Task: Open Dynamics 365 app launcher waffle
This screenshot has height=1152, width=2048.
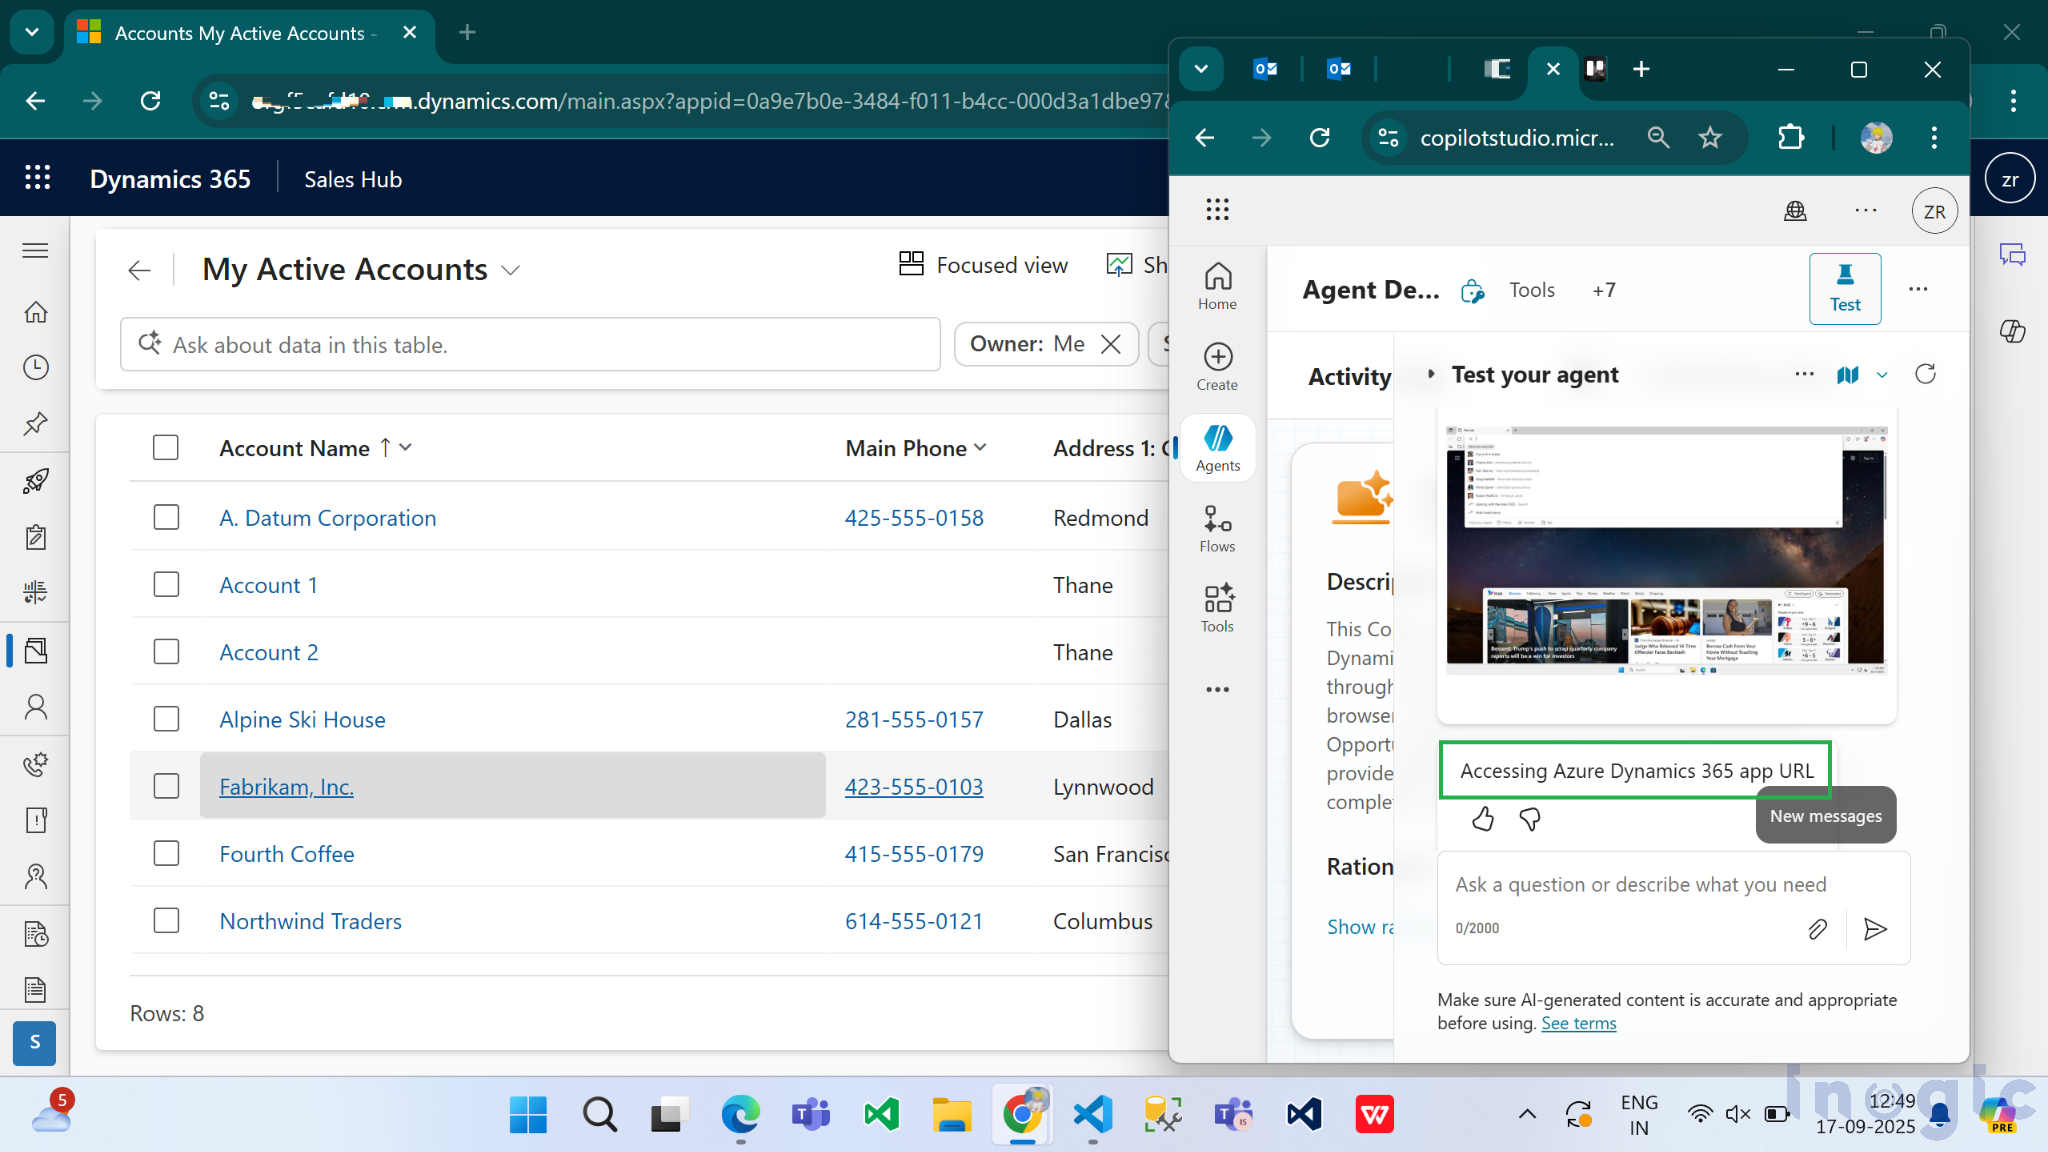Action: [37, 178]
